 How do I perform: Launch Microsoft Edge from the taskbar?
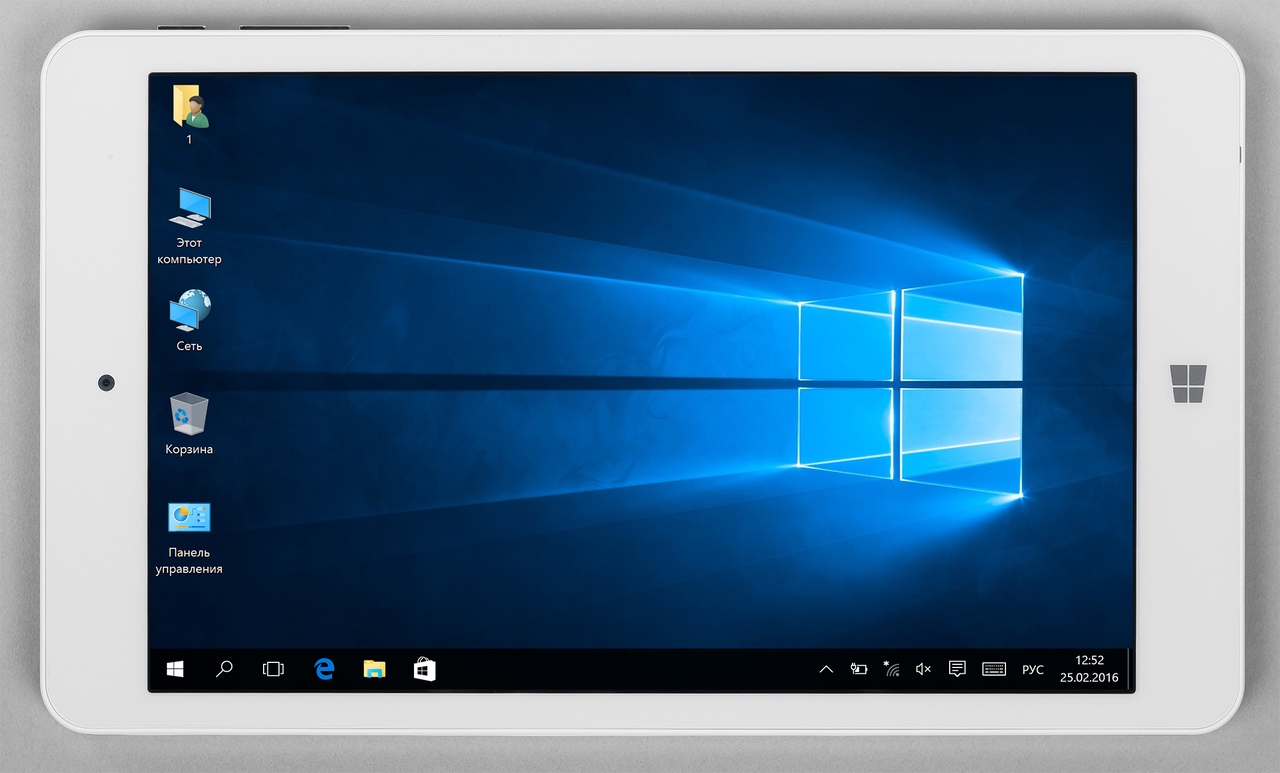point(324,669)
